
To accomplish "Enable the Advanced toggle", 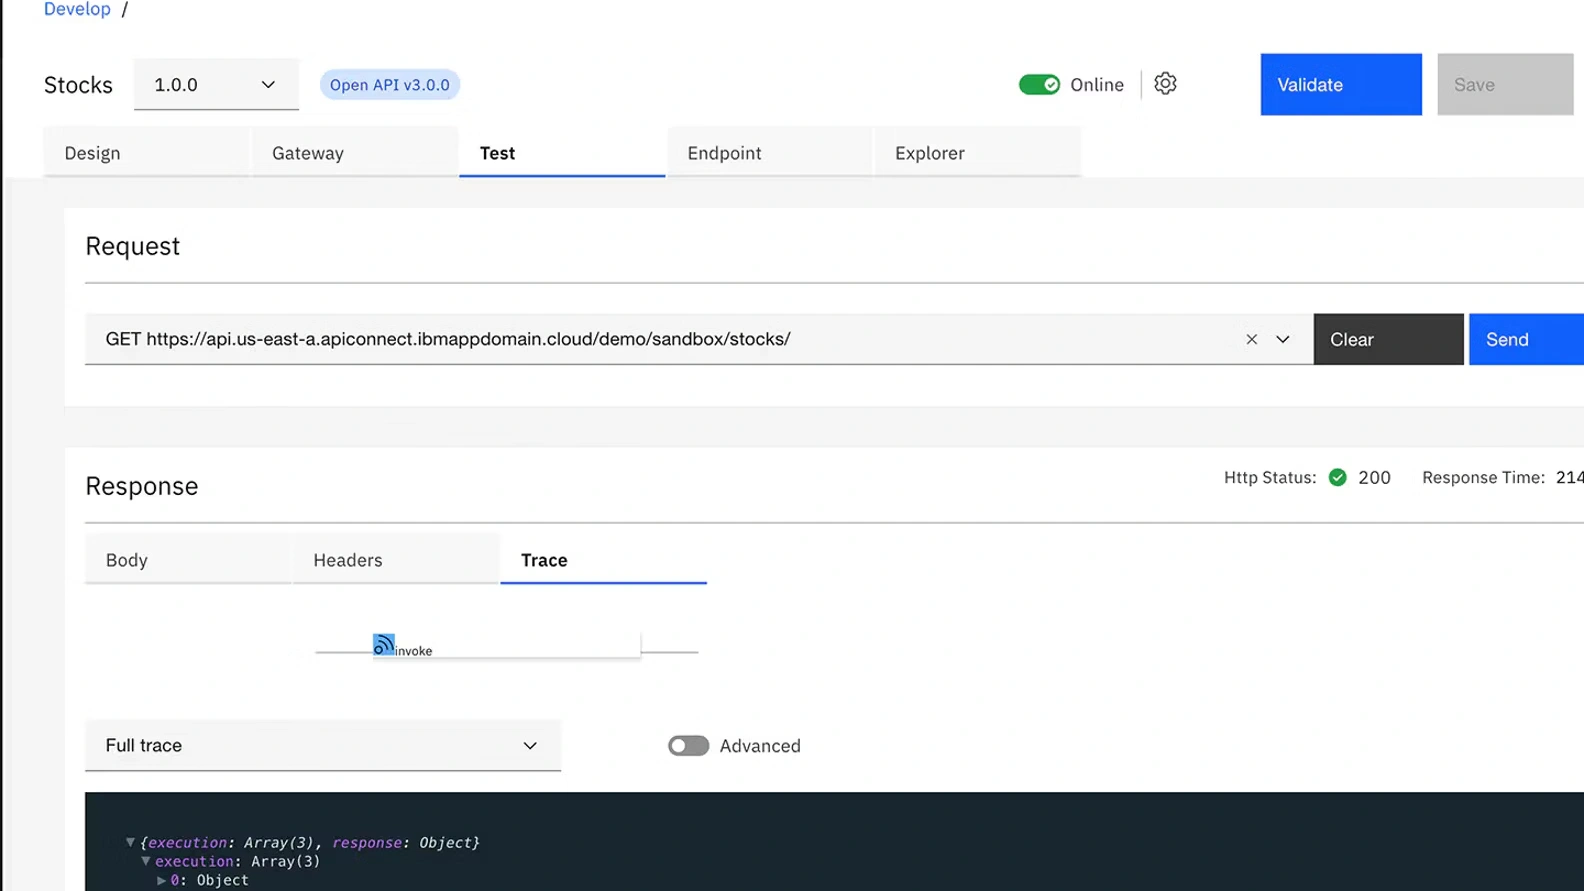I will [688, 746].
